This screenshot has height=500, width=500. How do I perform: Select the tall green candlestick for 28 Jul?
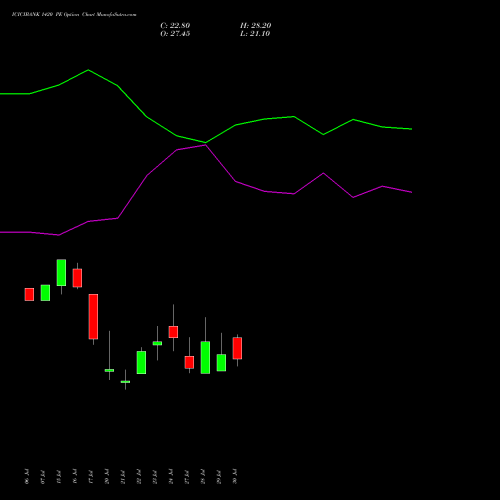pyautogui.click(x=205, y=357)
